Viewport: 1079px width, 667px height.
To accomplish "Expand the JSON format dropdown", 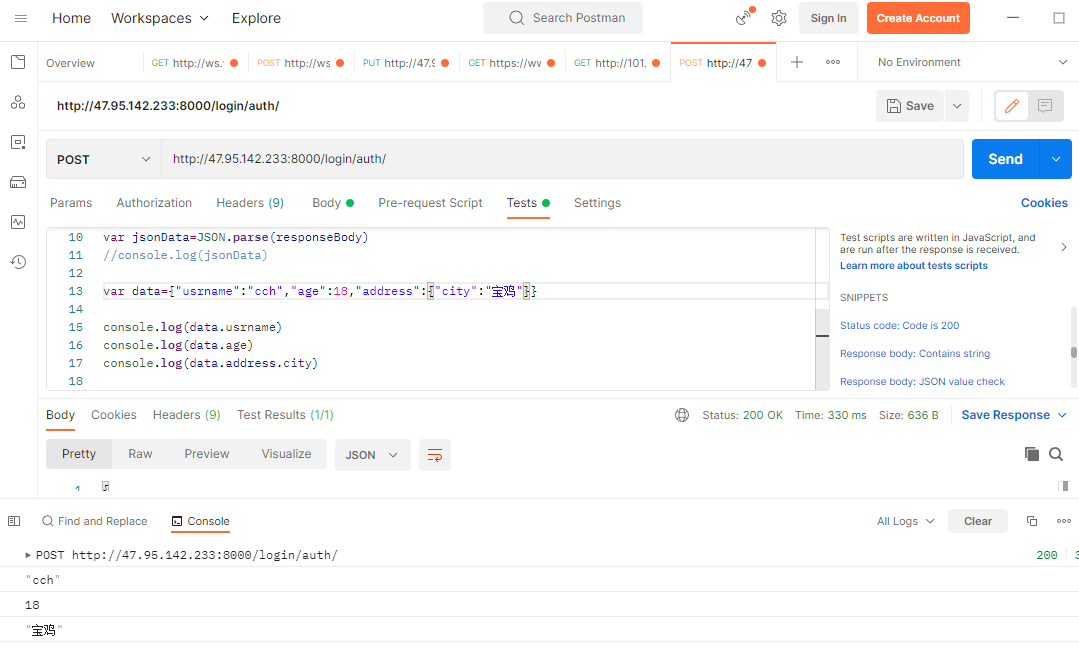I will point(371,455).
